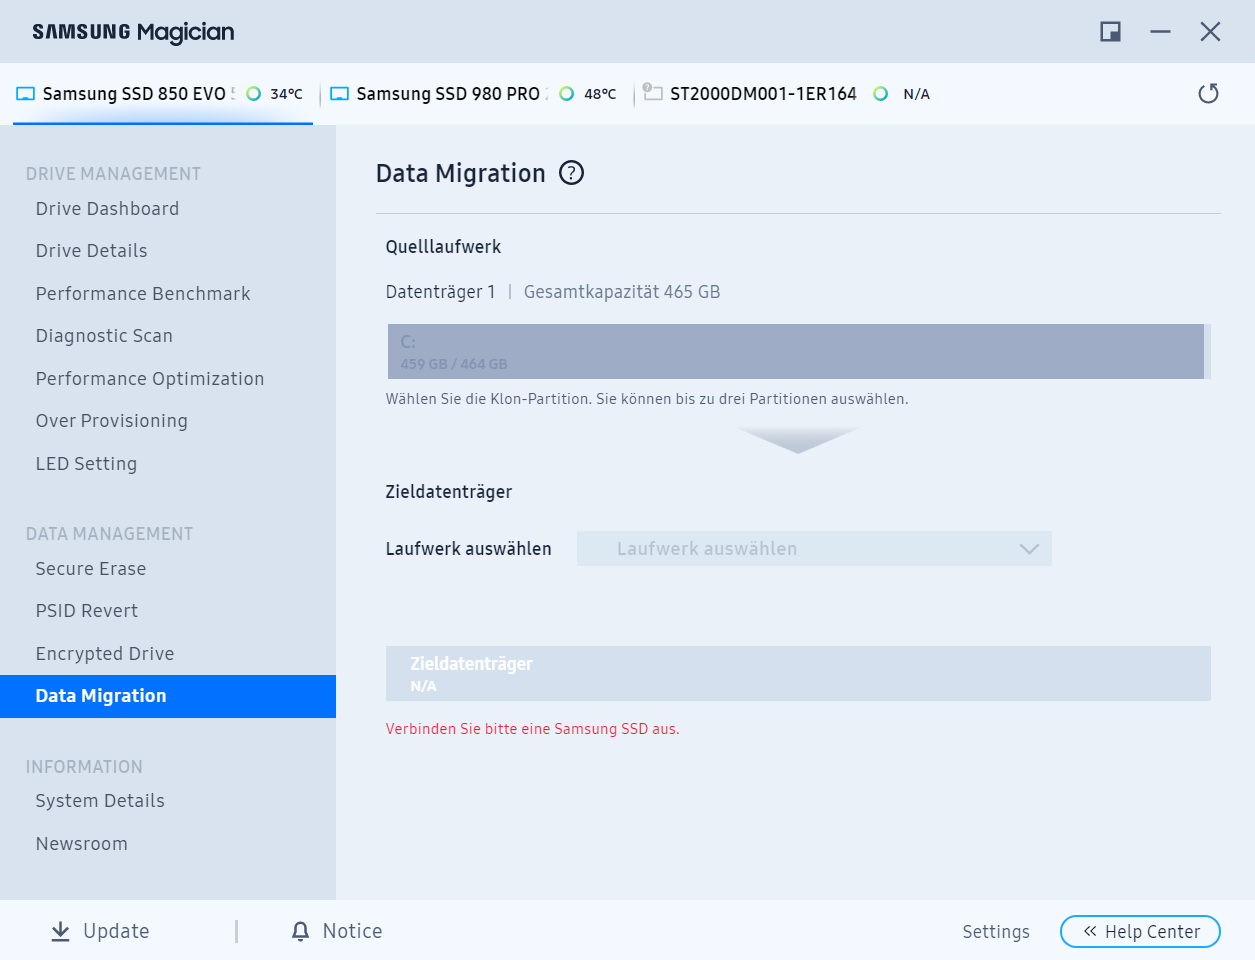Open Drive Details page
Image resolution: width=1255 pixels, height=960 pixels.
click(x=91, y=251)
